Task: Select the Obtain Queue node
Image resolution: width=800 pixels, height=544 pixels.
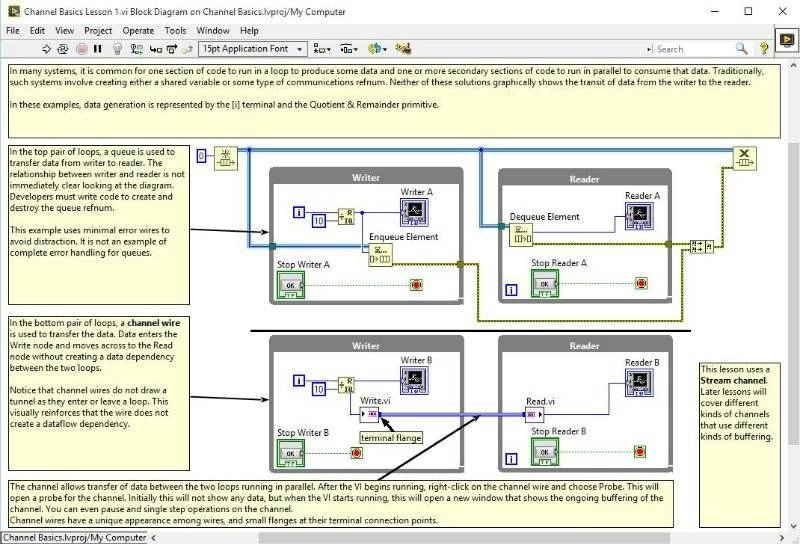Action: click(226, 158)
